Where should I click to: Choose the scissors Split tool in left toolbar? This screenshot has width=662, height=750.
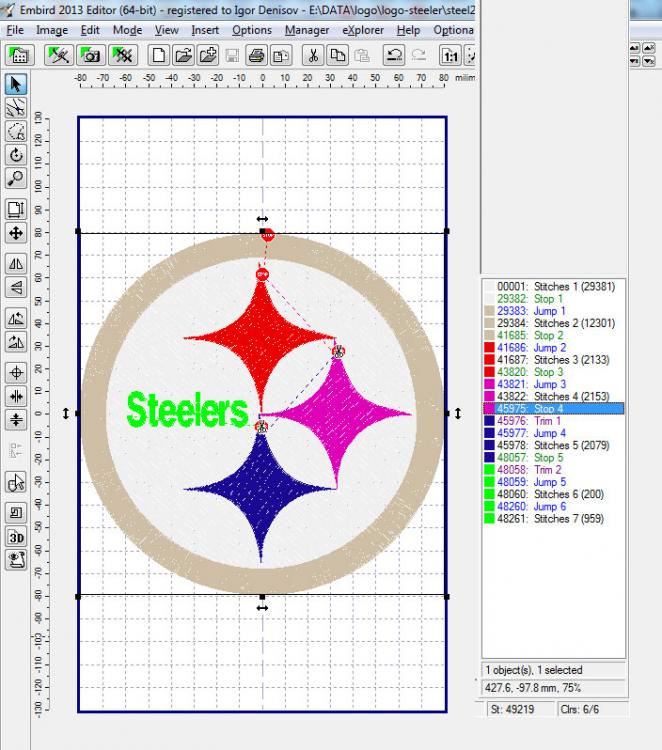coord(16,108)
